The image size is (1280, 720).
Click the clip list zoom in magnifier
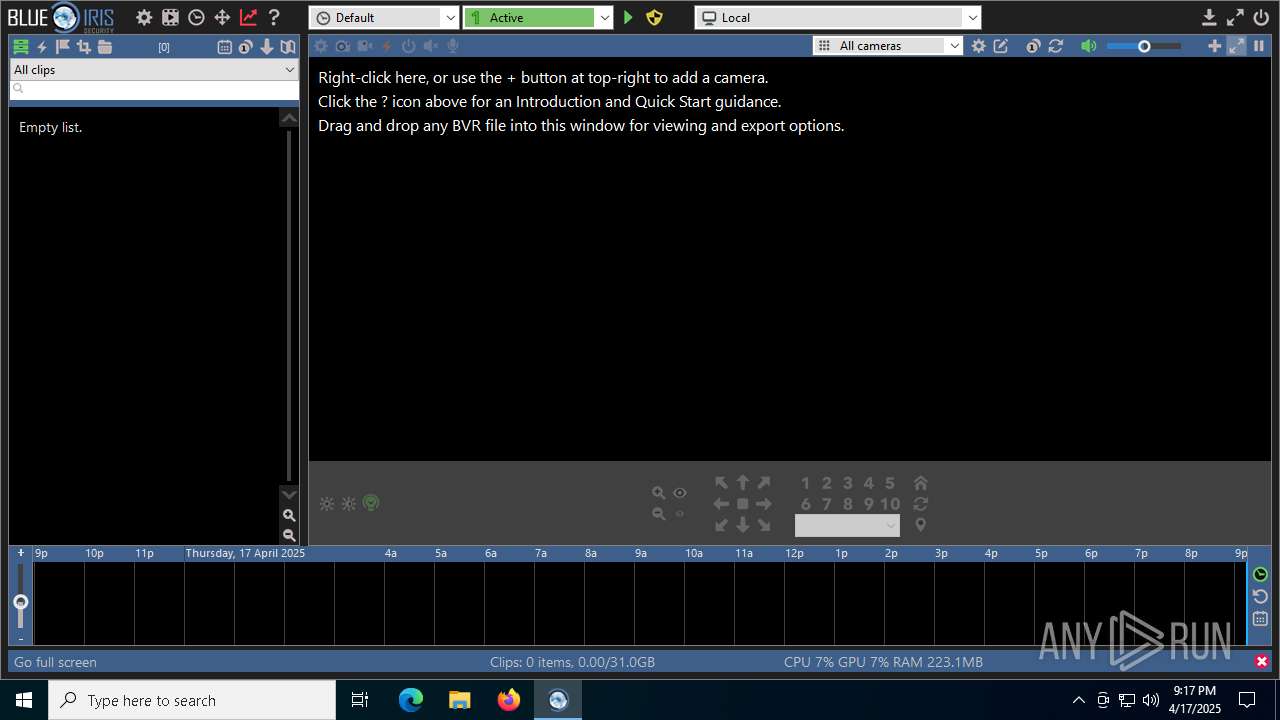(289, 516)
